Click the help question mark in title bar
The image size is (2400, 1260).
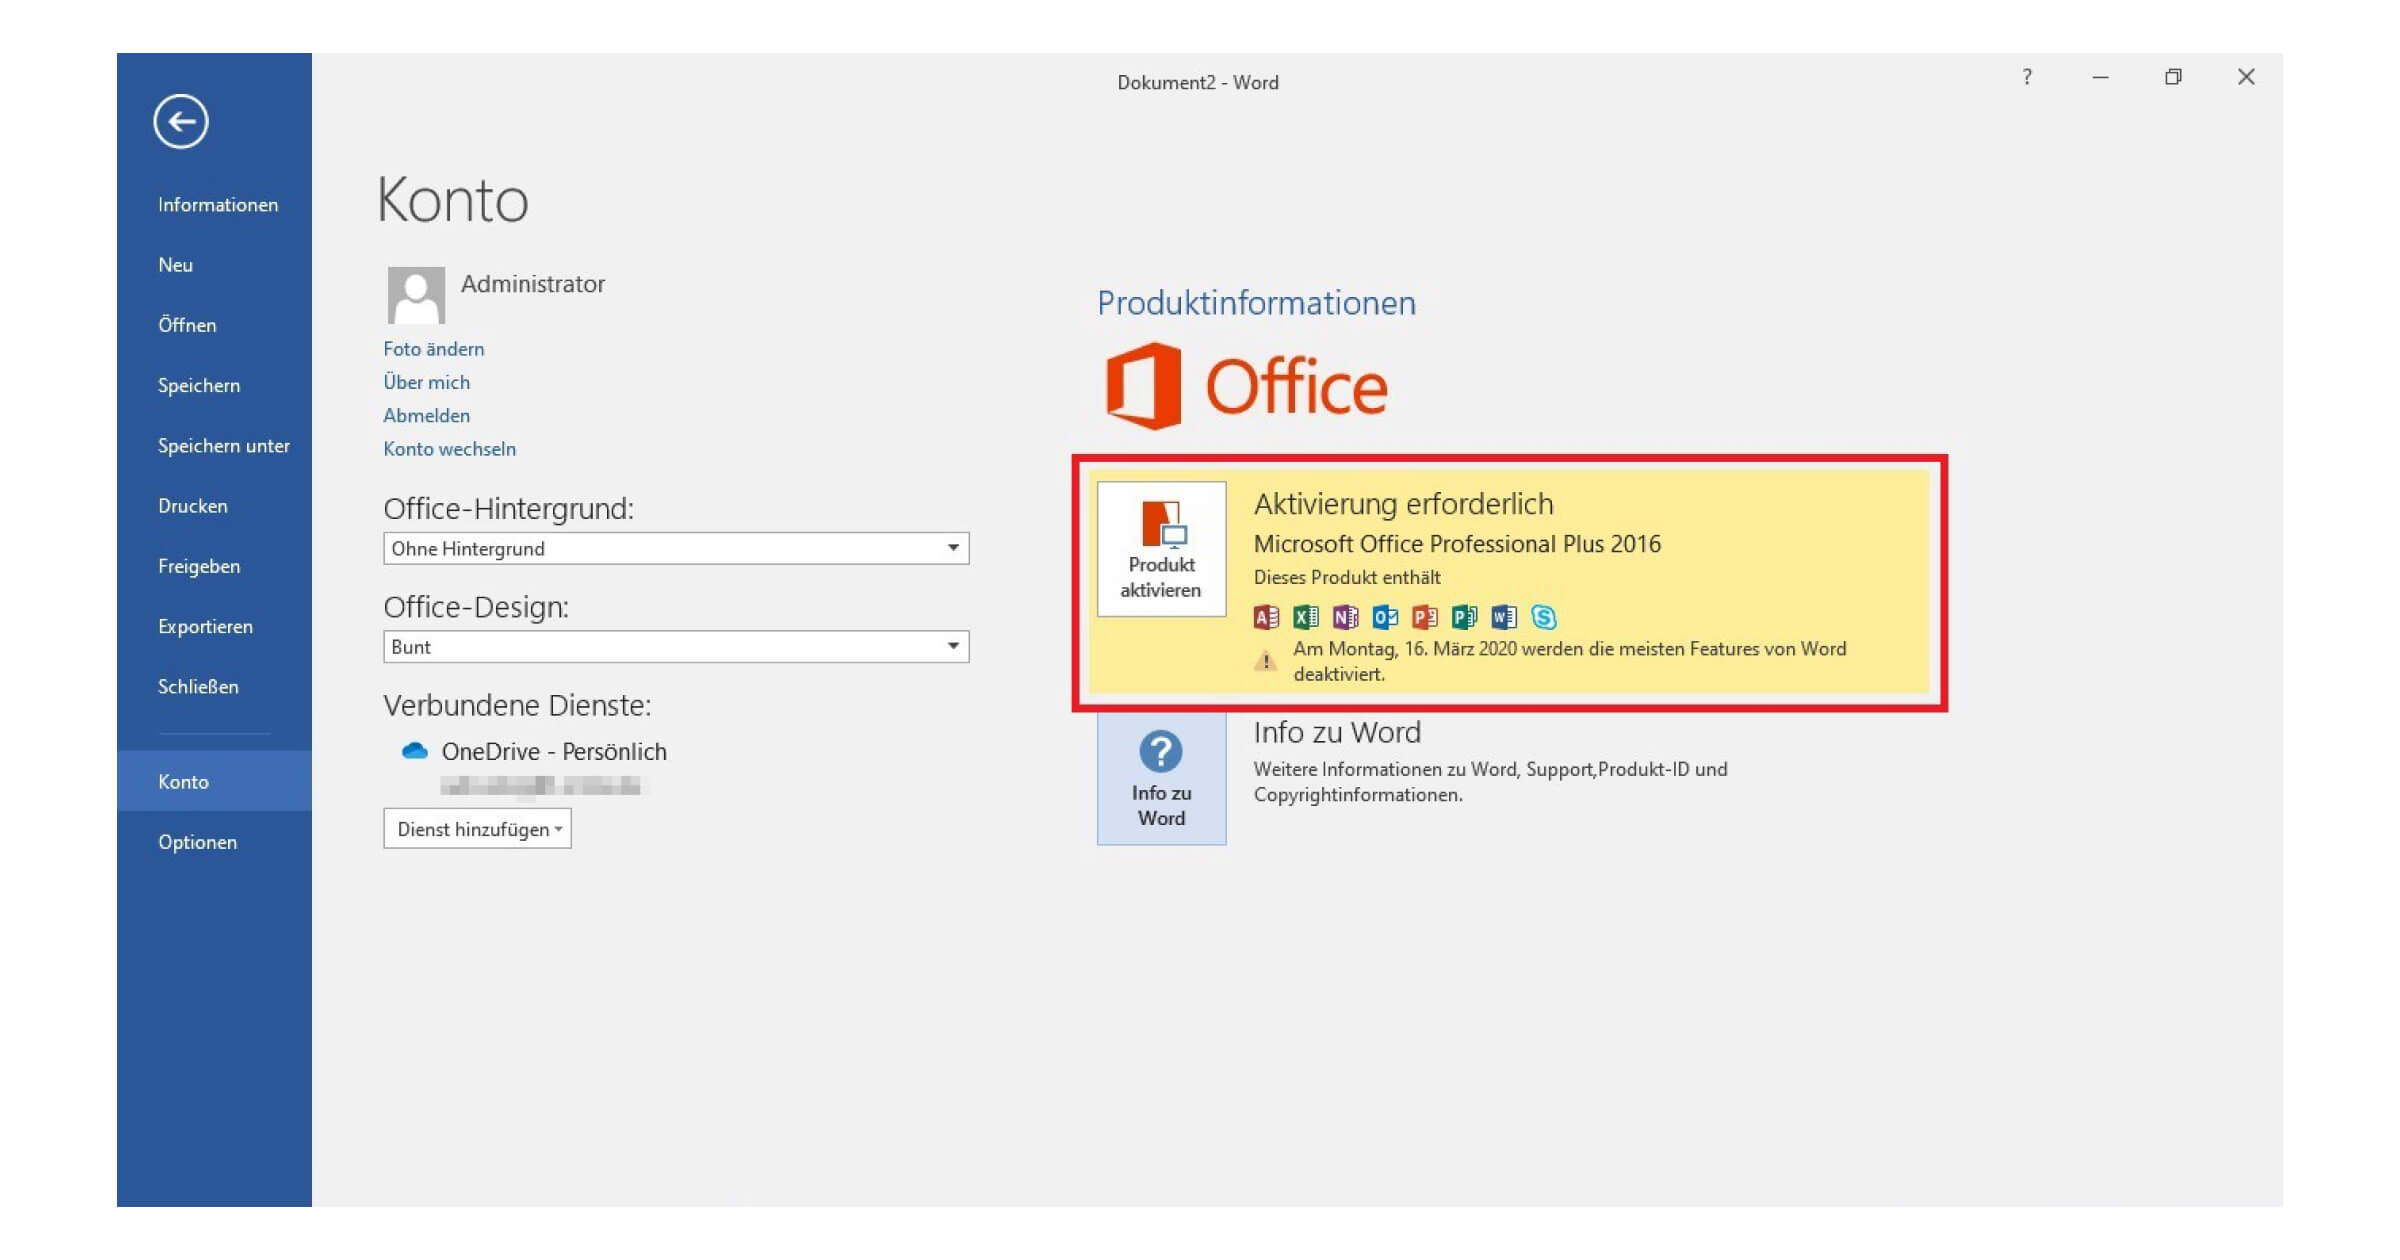pos(2027,77)
